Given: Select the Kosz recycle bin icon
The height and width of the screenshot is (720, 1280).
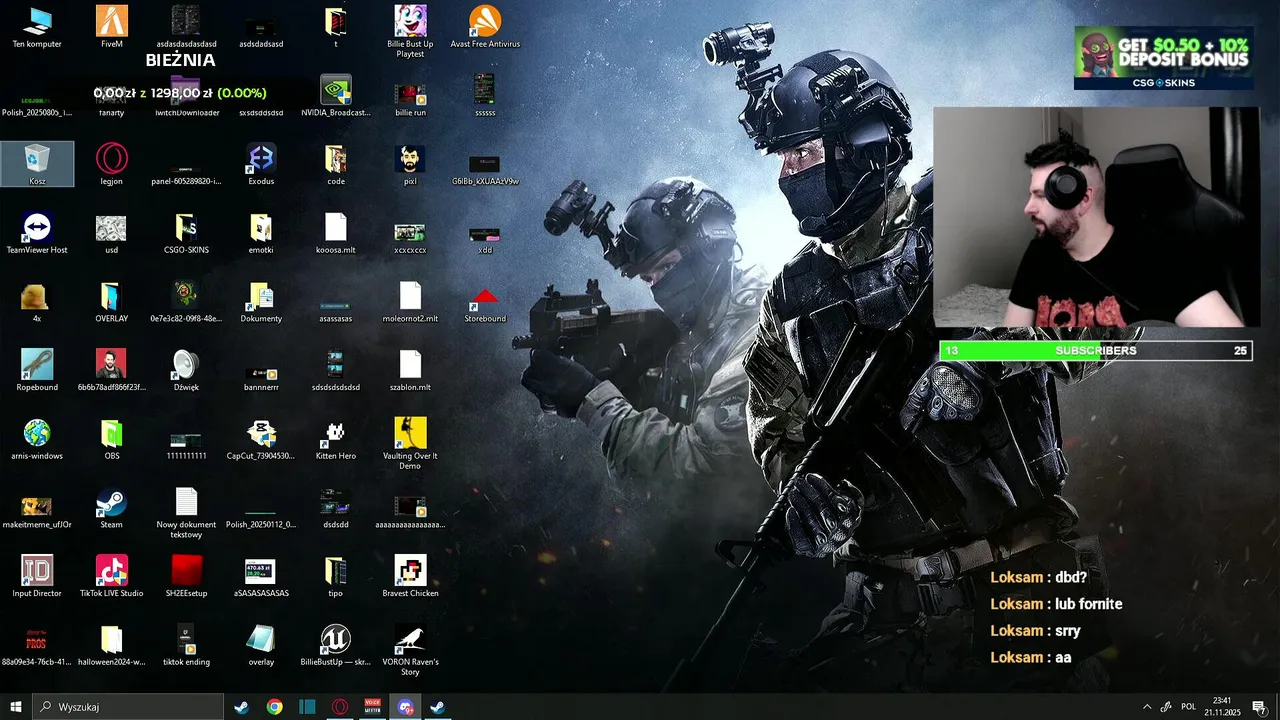Looking at the screenshot, I should pos(37,164).
